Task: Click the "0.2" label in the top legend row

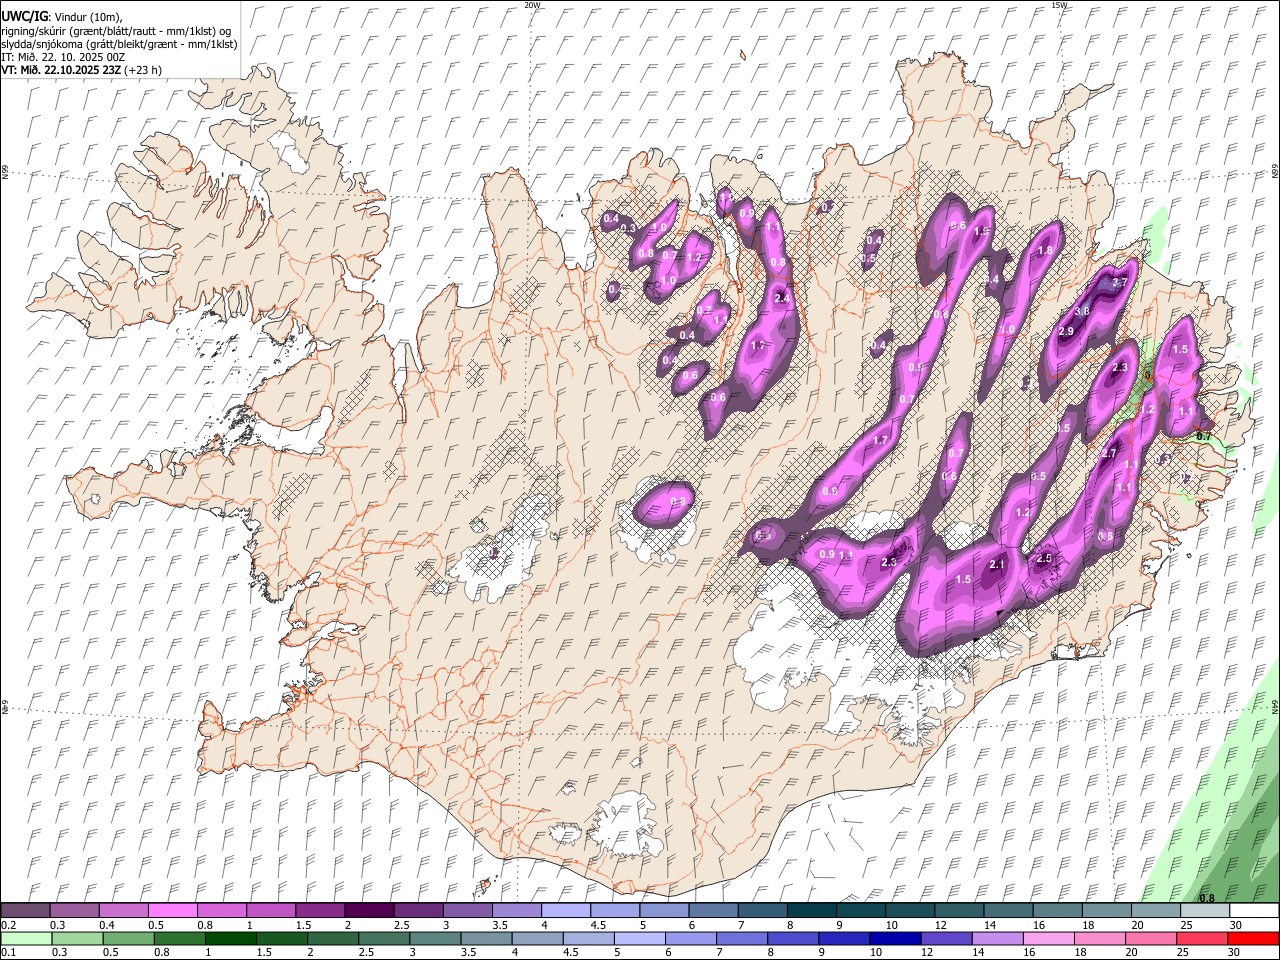Action: click(x=9, y=925)
